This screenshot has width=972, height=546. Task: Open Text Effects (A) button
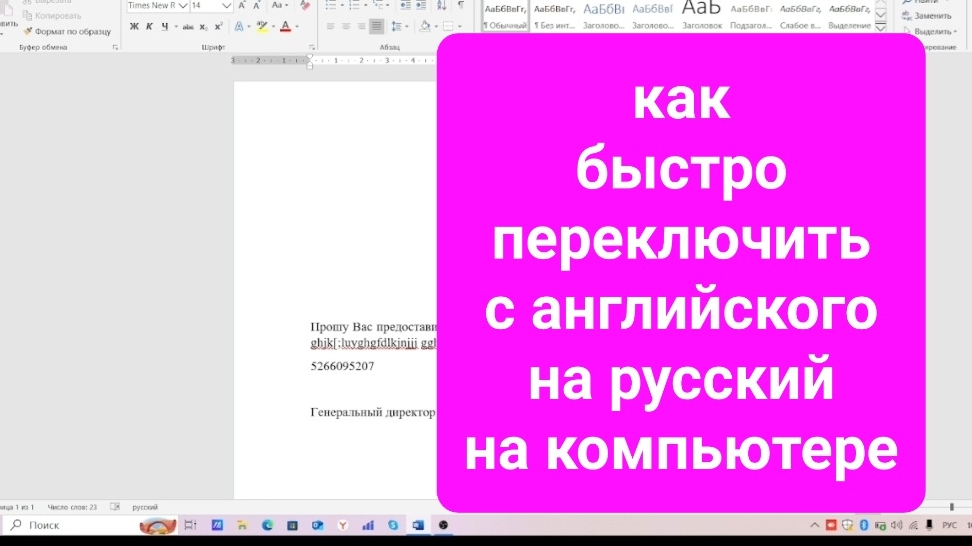239,27
